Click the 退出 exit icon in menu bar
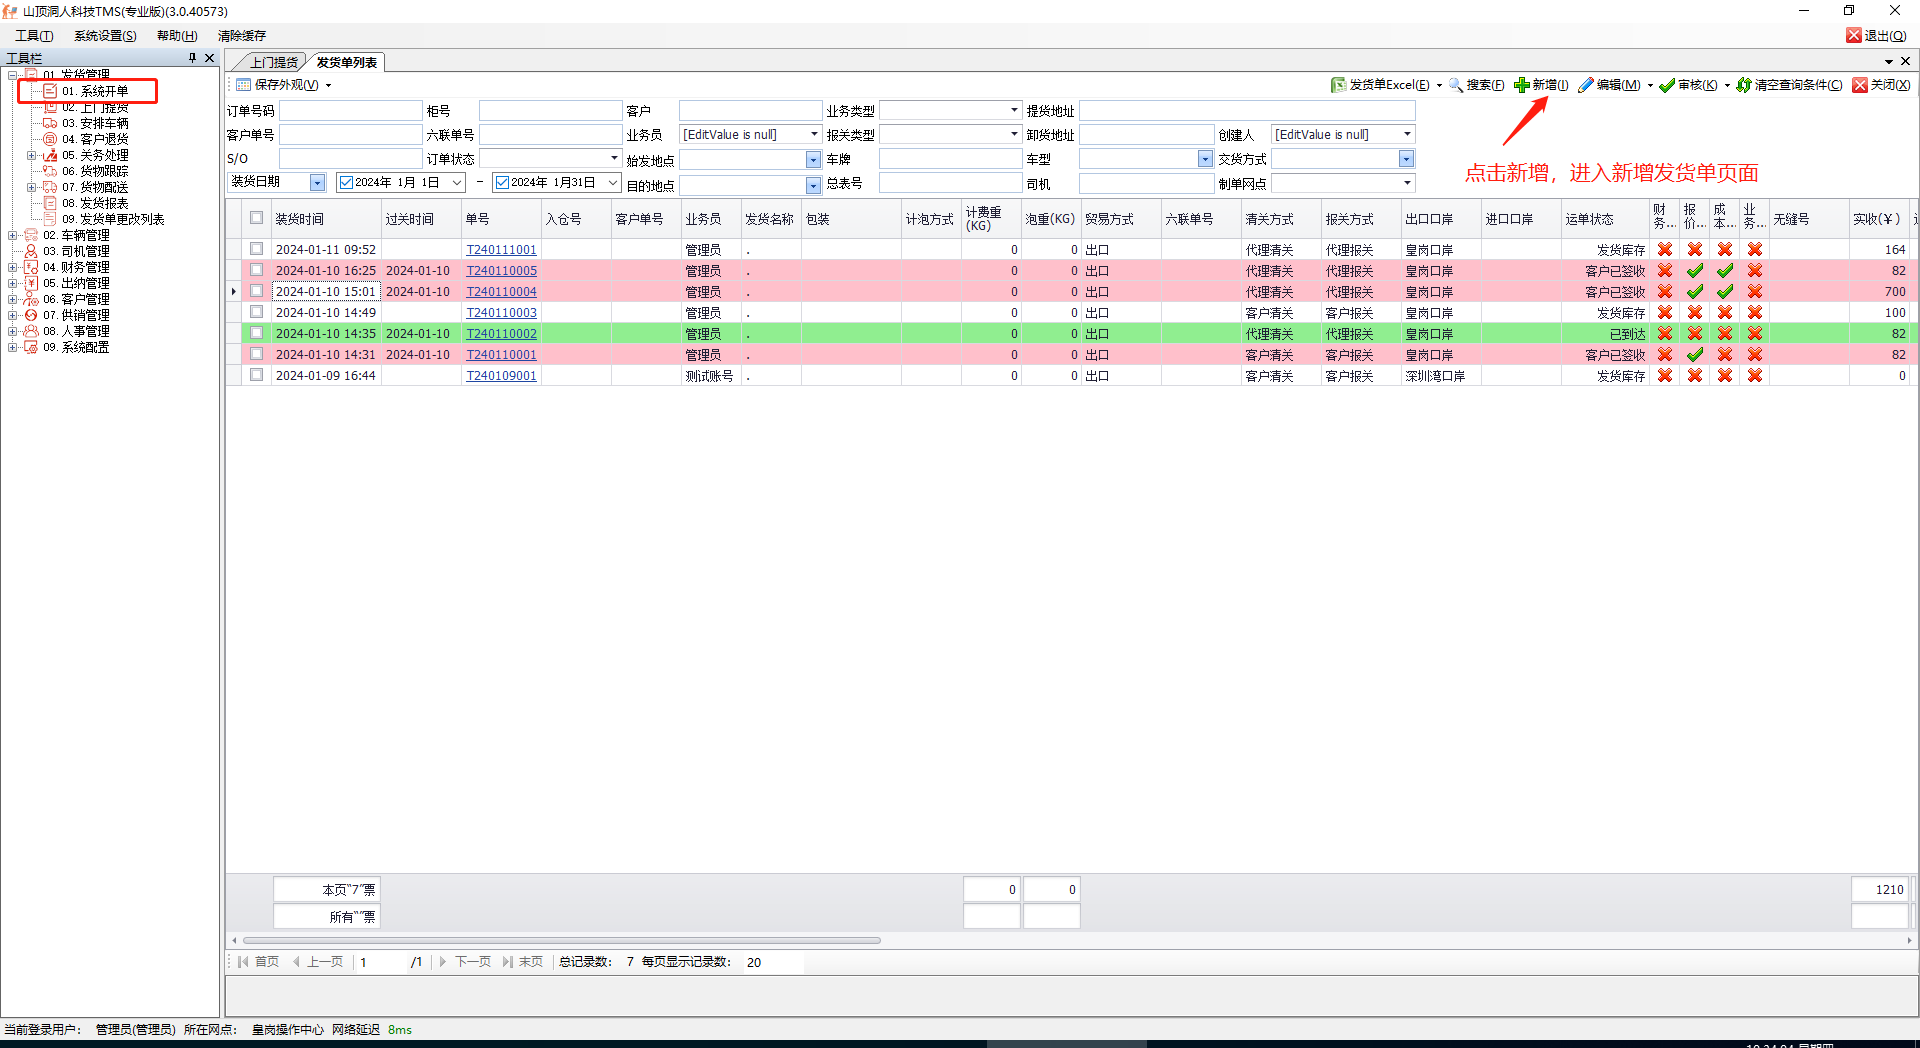The image size is (1920, 1048). [x=1854, y=35]
